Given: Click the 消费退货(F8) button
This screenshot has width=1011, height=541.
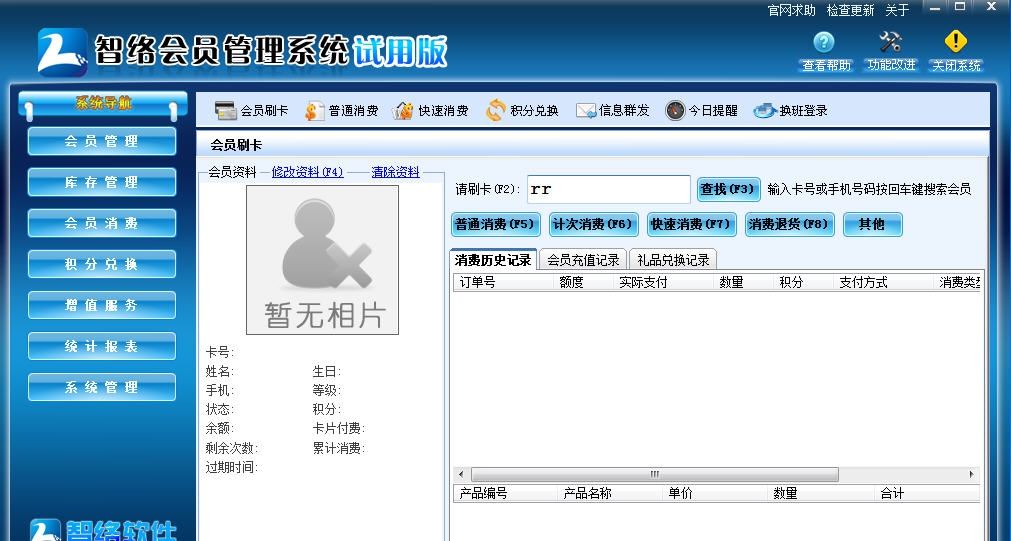Looking at the screenshot, I should [x=789, y=224].
